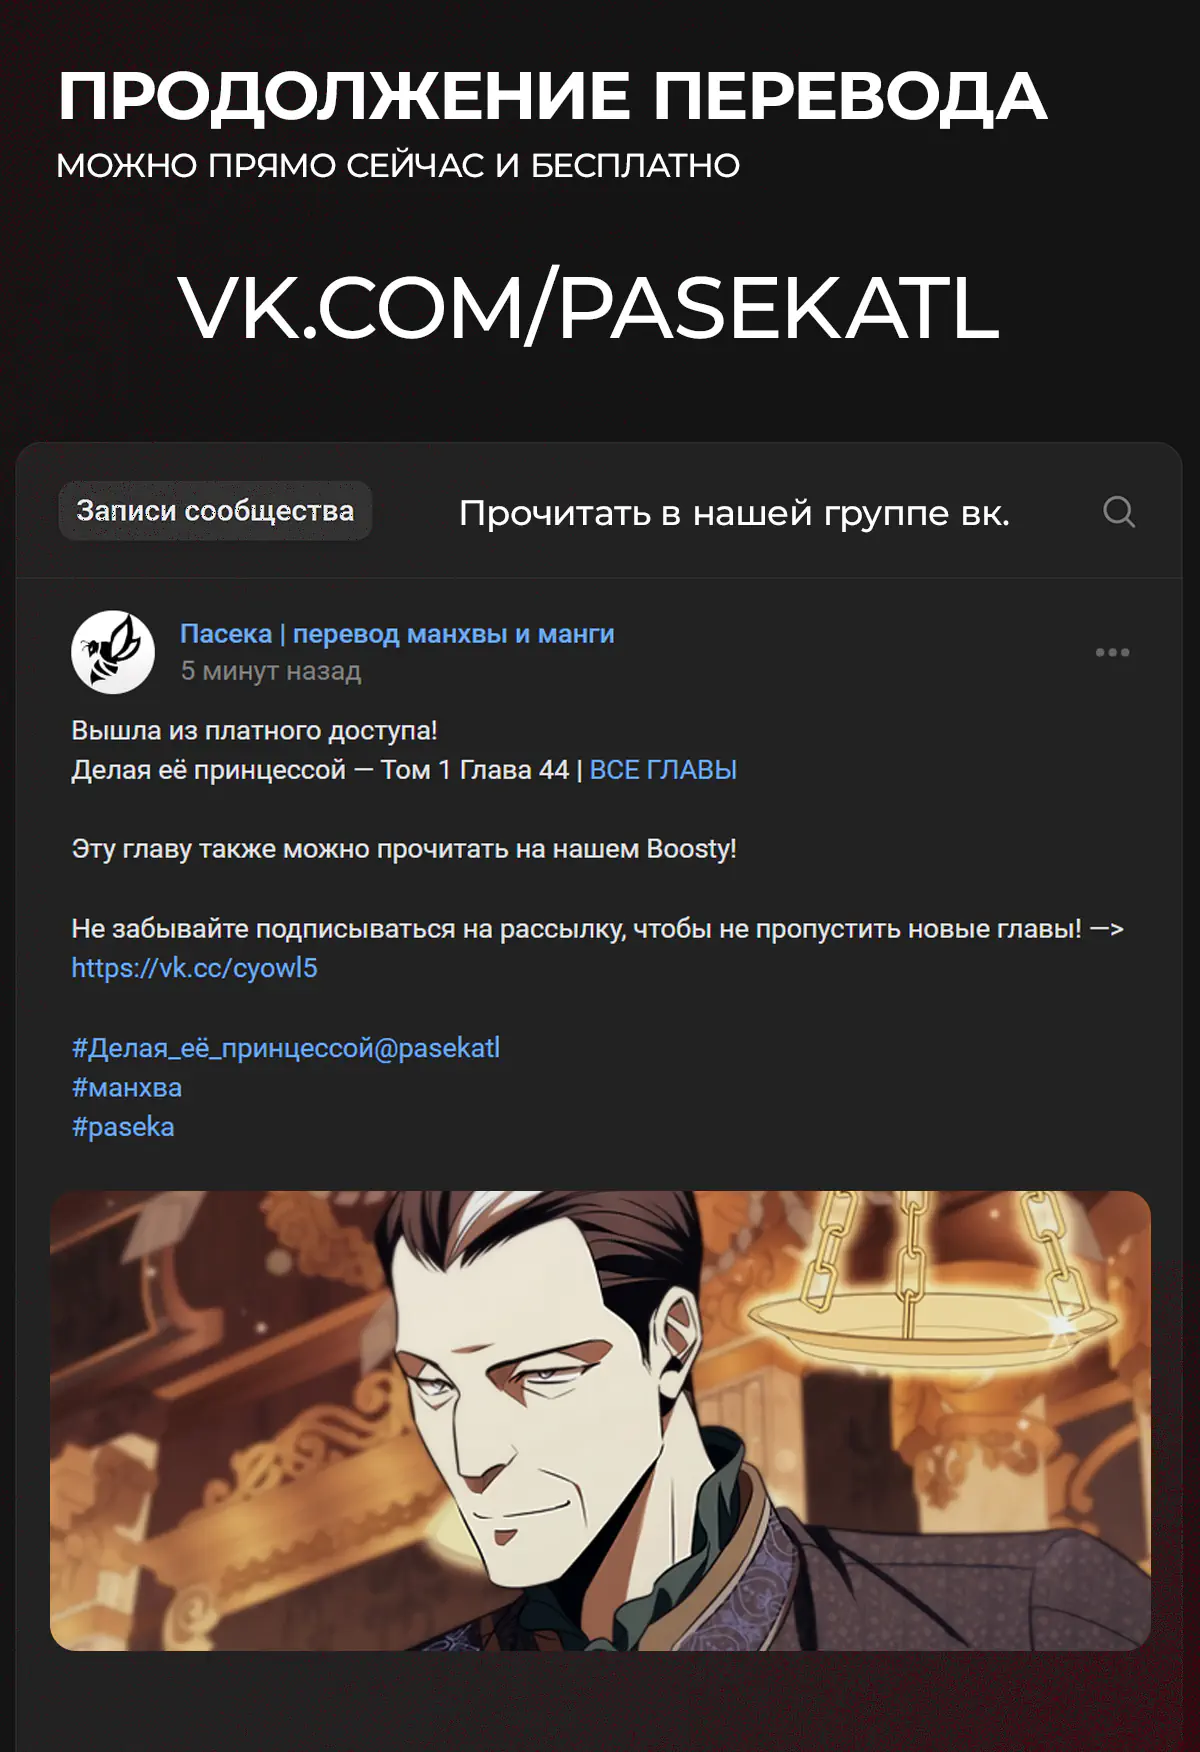Screen dimensions: 1200x1752
Task: Open Пасека | перевод манхвы и манги link
Action: click(x=397, y=634)
